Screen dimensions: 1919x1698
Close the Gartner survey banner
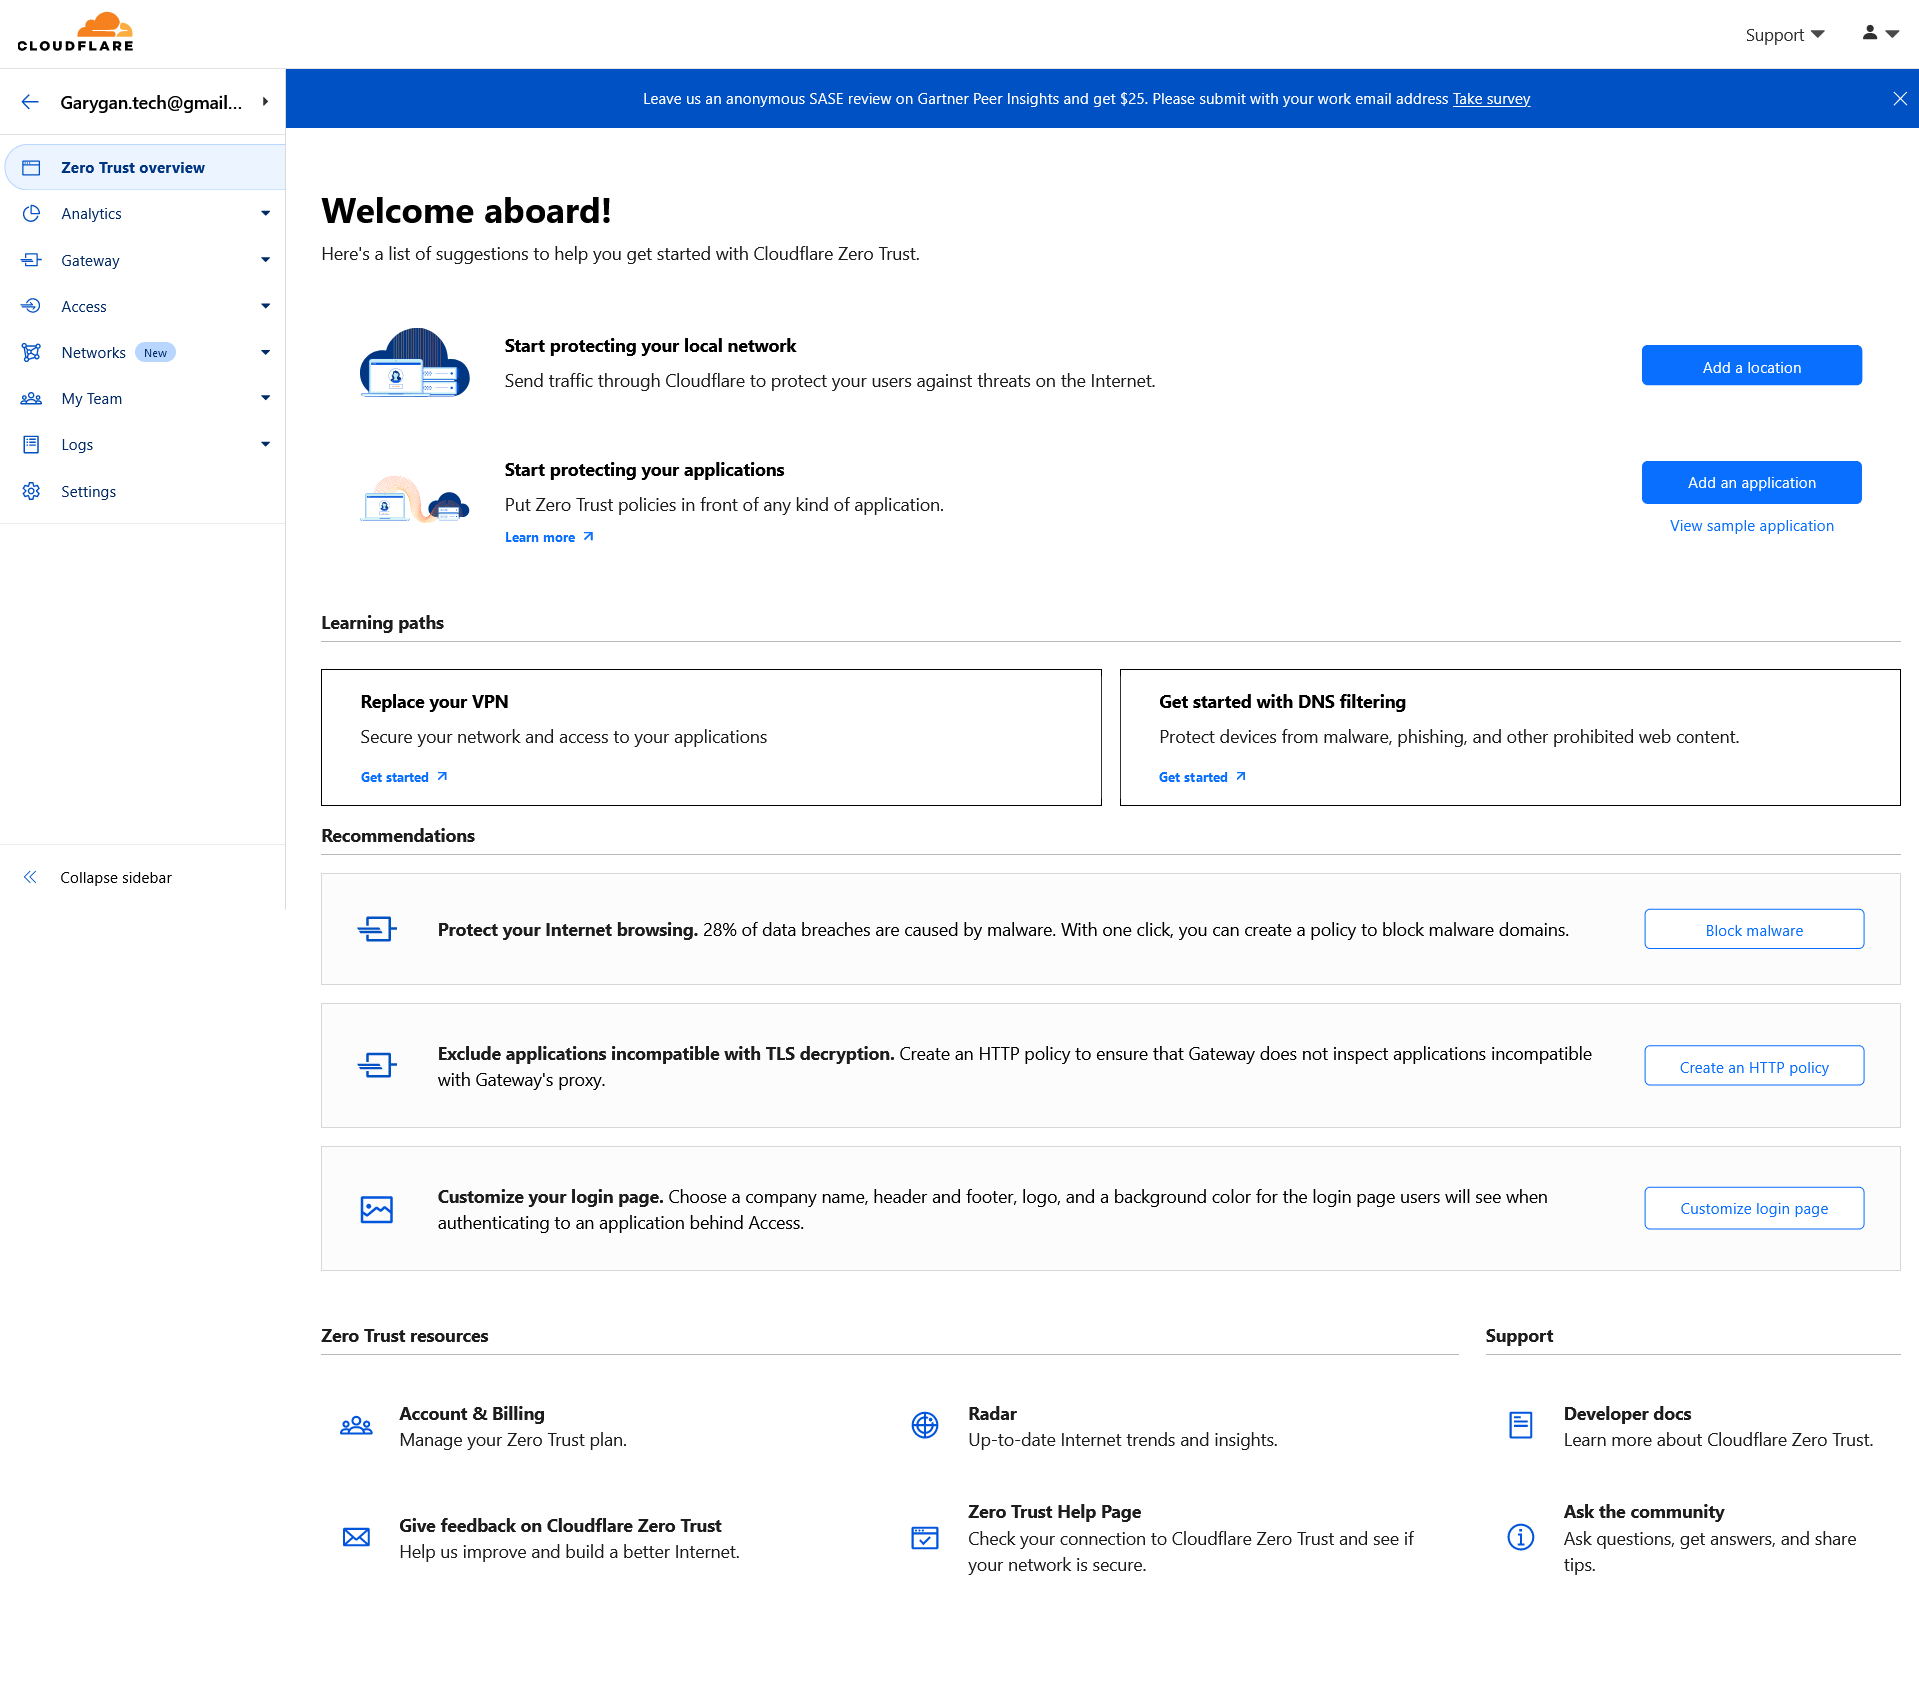(1900, 98)
